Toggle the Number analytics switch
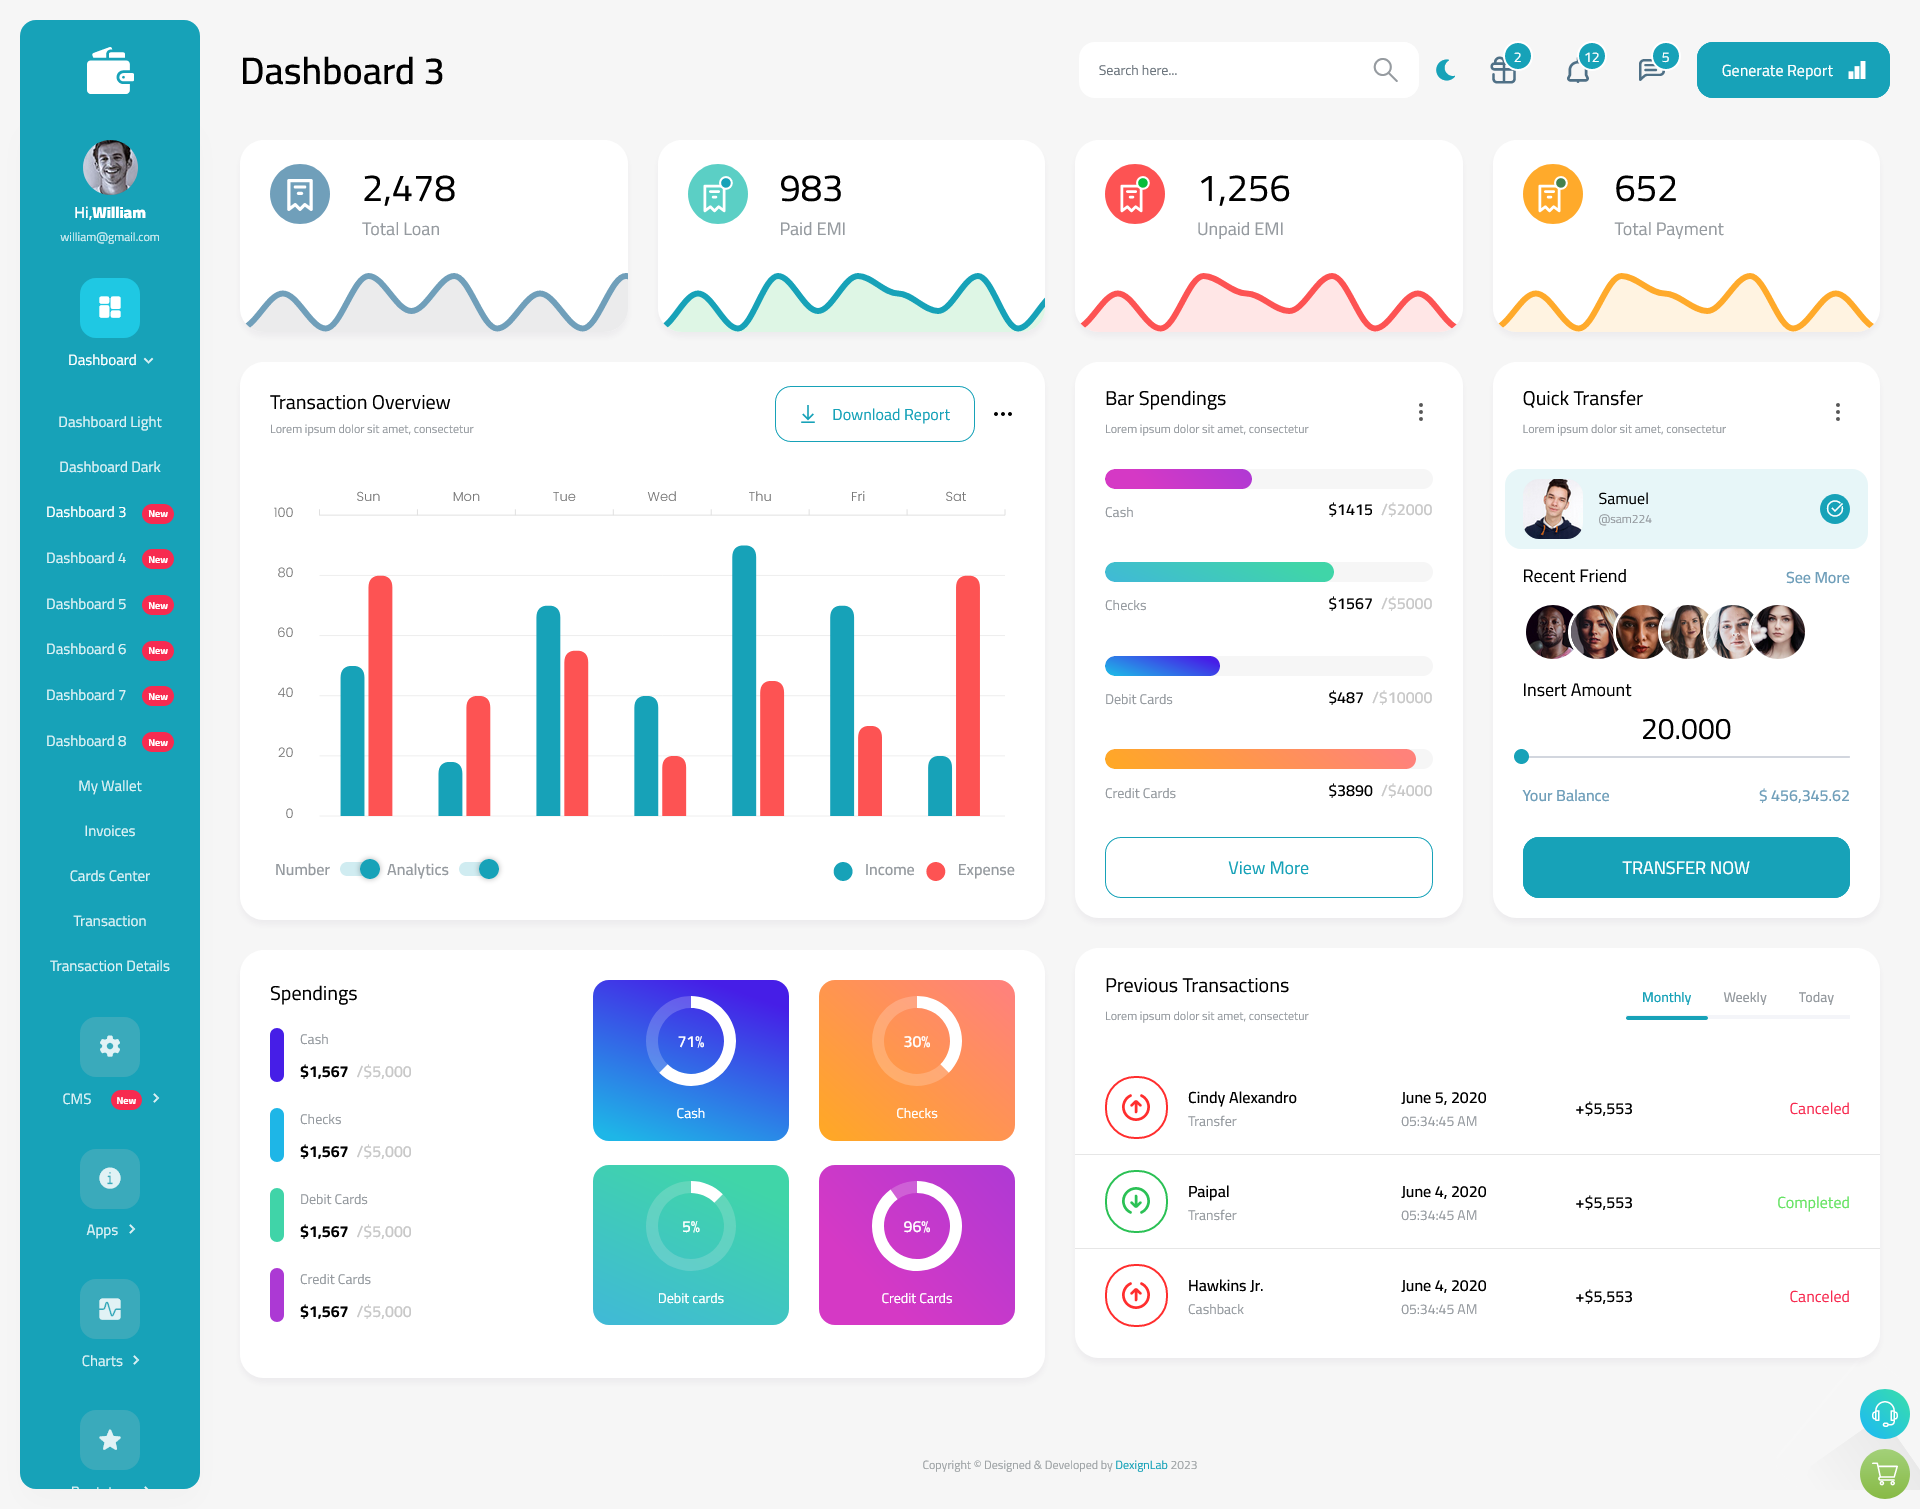The width and height of the screenshot is (1920, 1509). 355,870
